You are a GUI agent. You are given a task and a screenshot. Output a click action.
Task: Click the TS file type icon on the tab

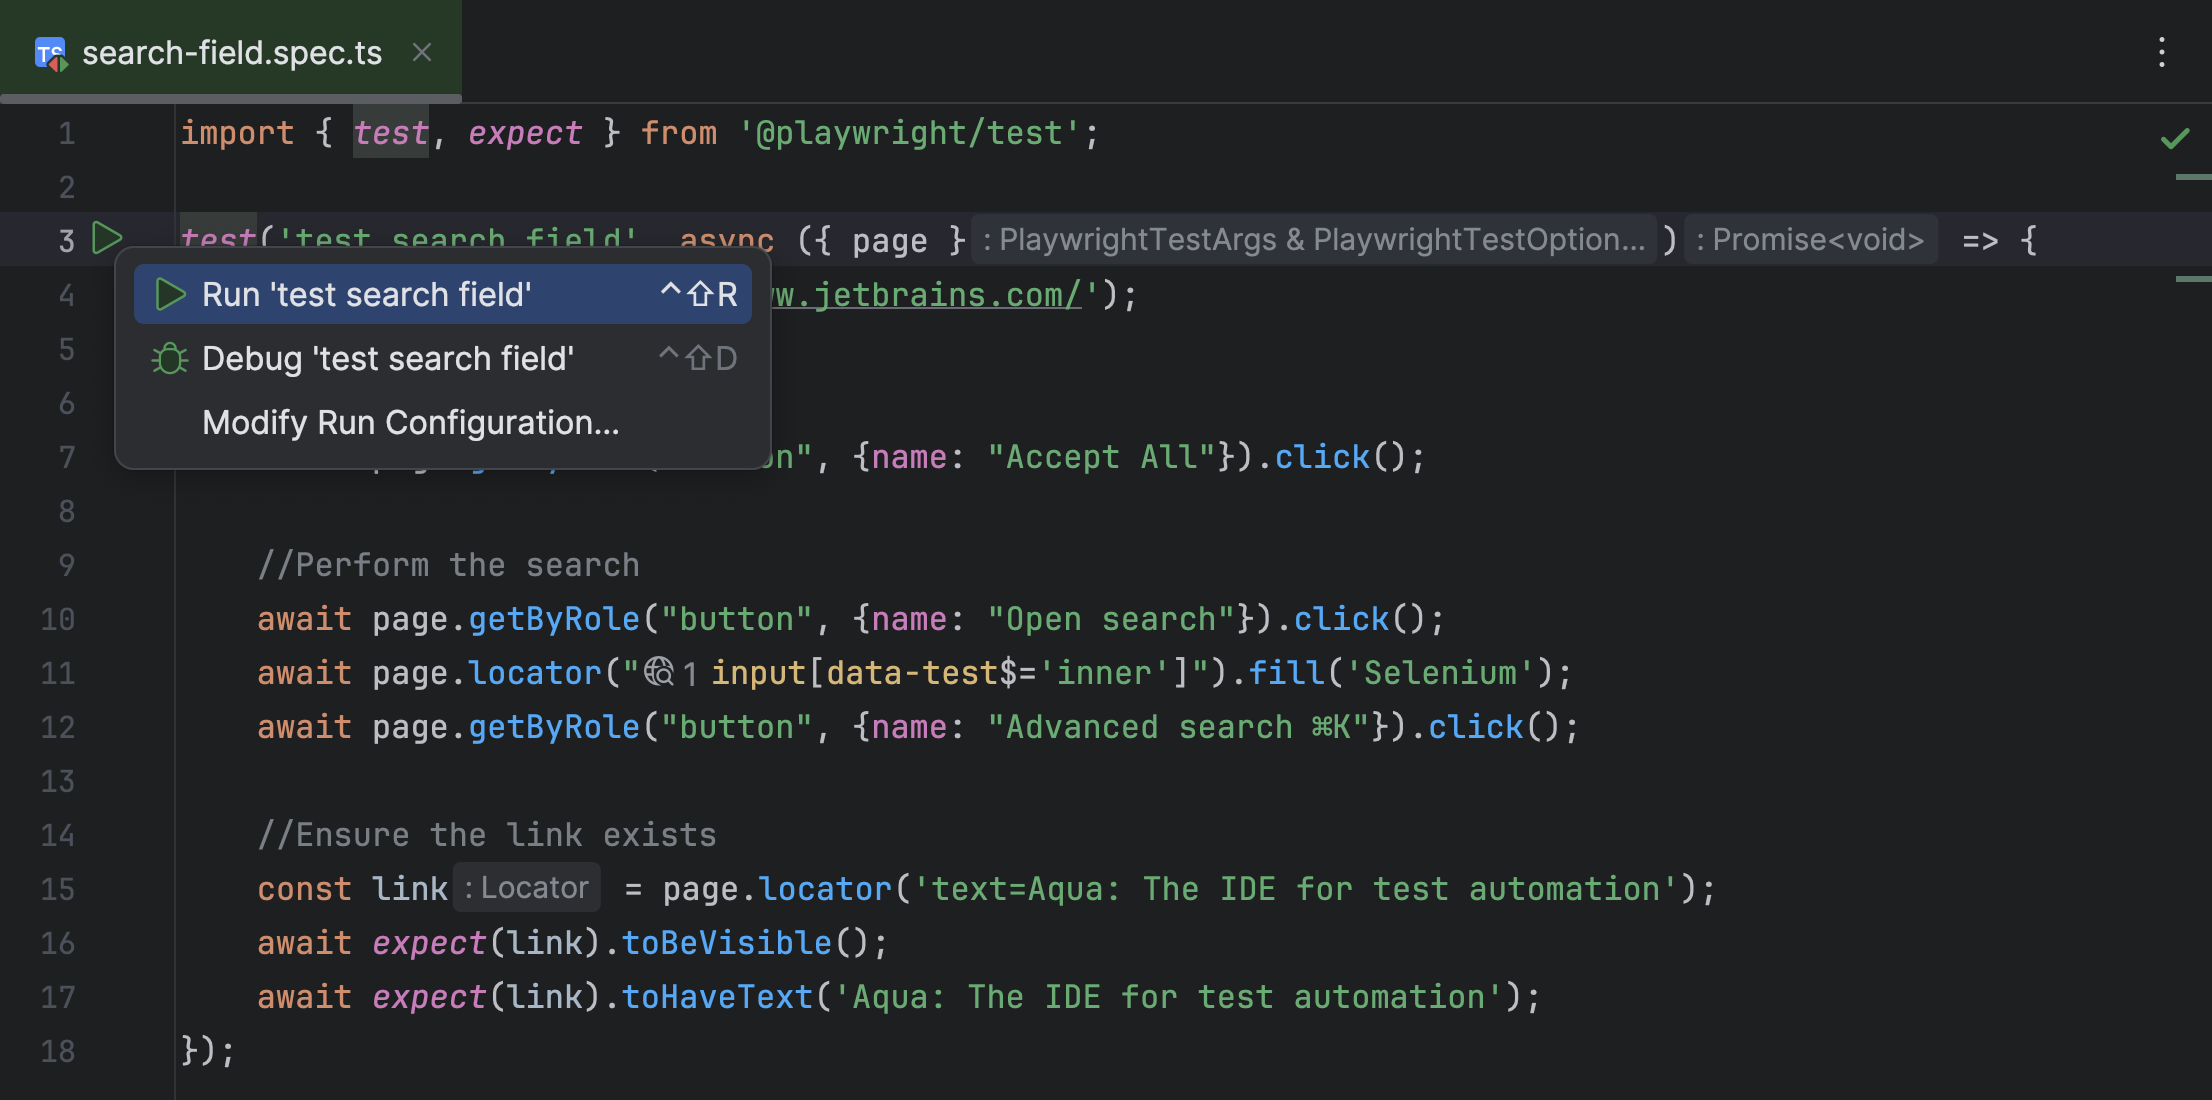click(x=52, y=53)
